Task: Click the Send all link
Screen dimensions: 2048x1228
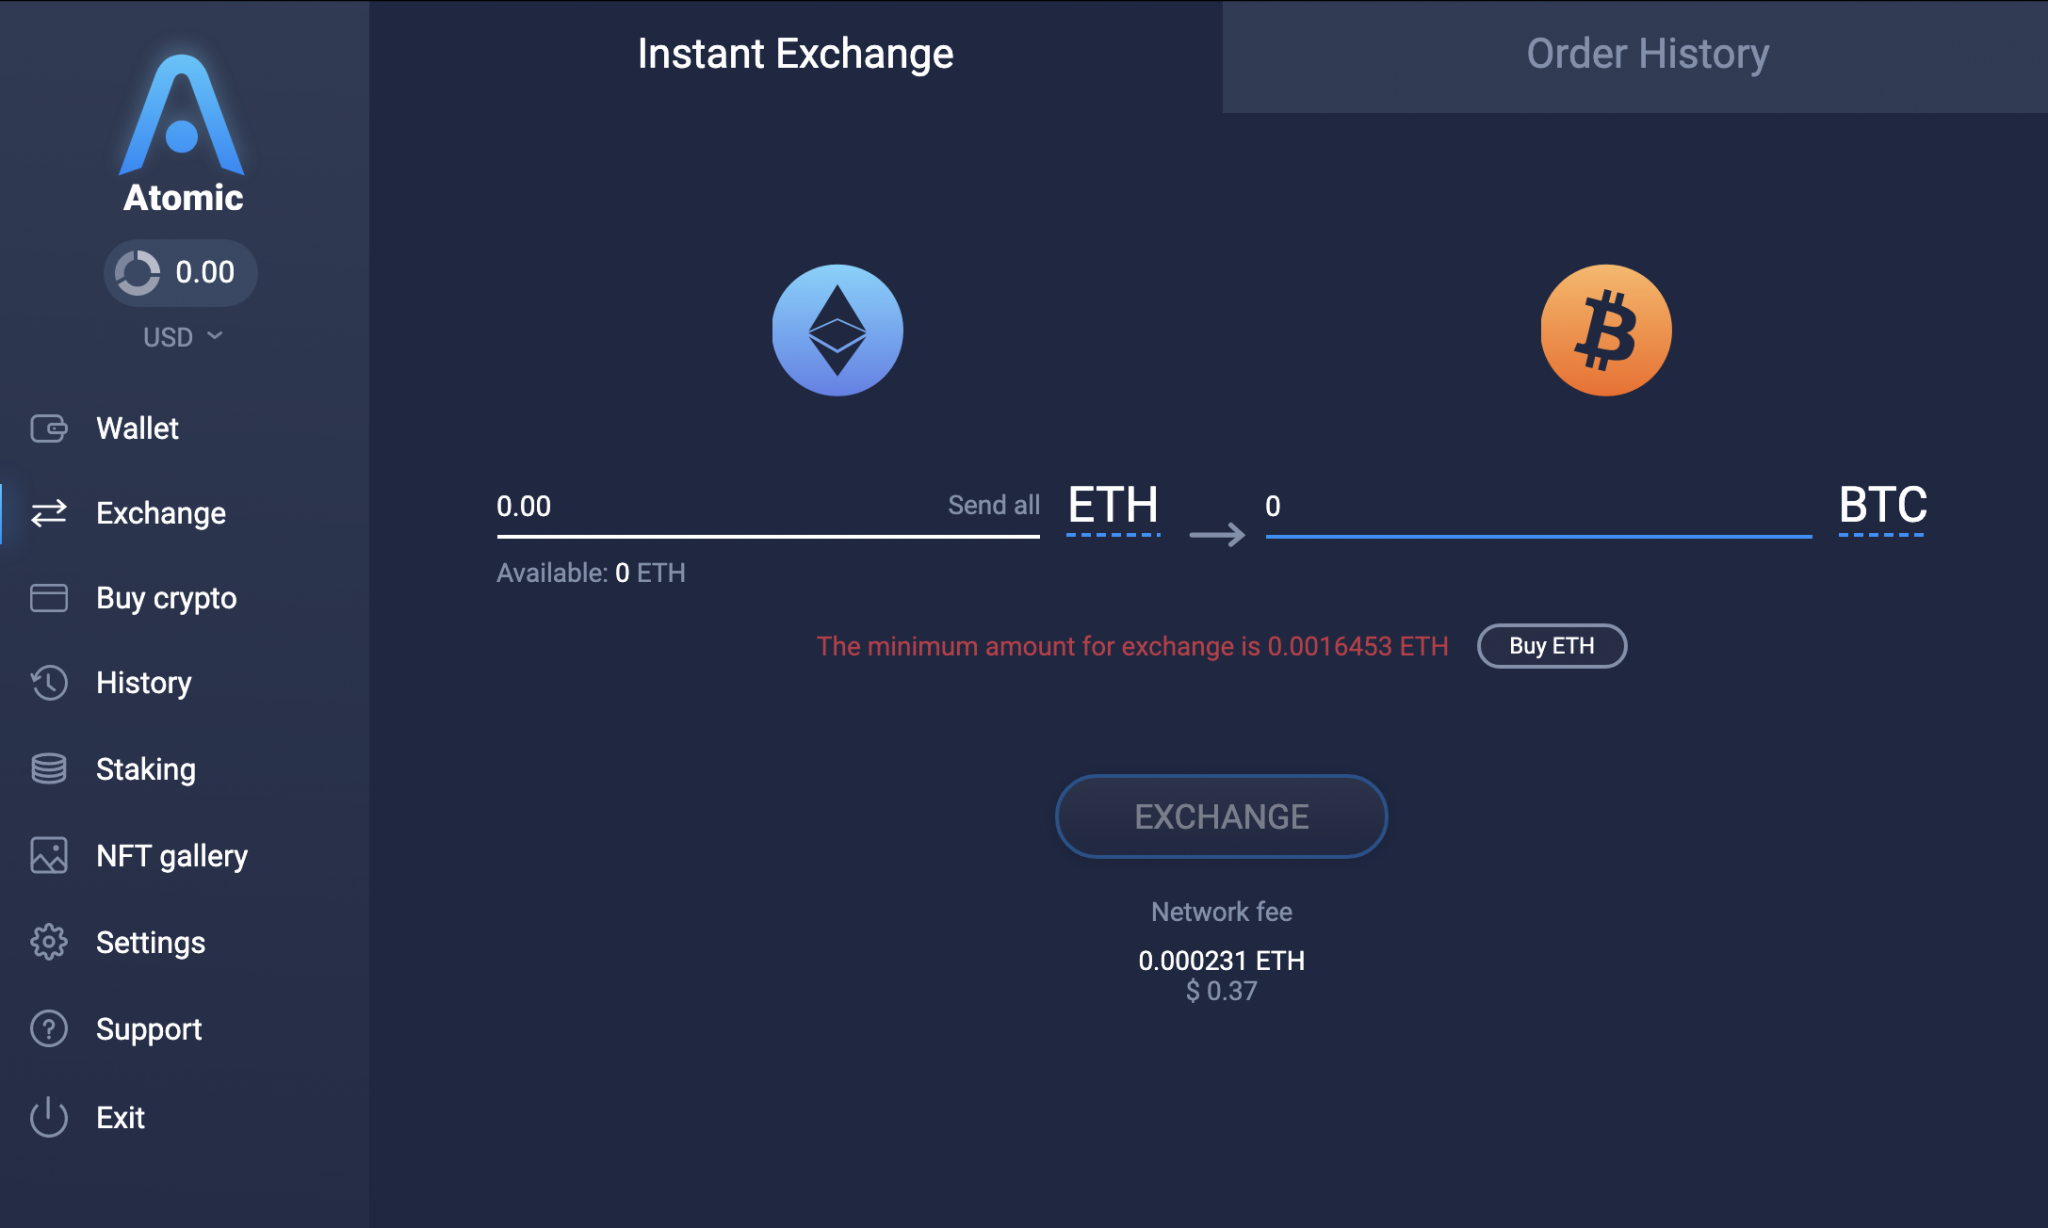Action: coord(993,505)
